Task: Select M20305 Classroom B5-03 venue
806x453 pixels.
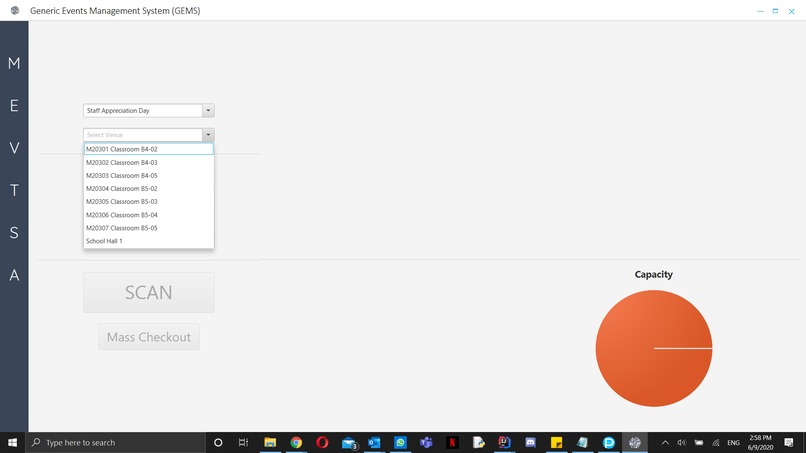Action: tap(149, 202)
